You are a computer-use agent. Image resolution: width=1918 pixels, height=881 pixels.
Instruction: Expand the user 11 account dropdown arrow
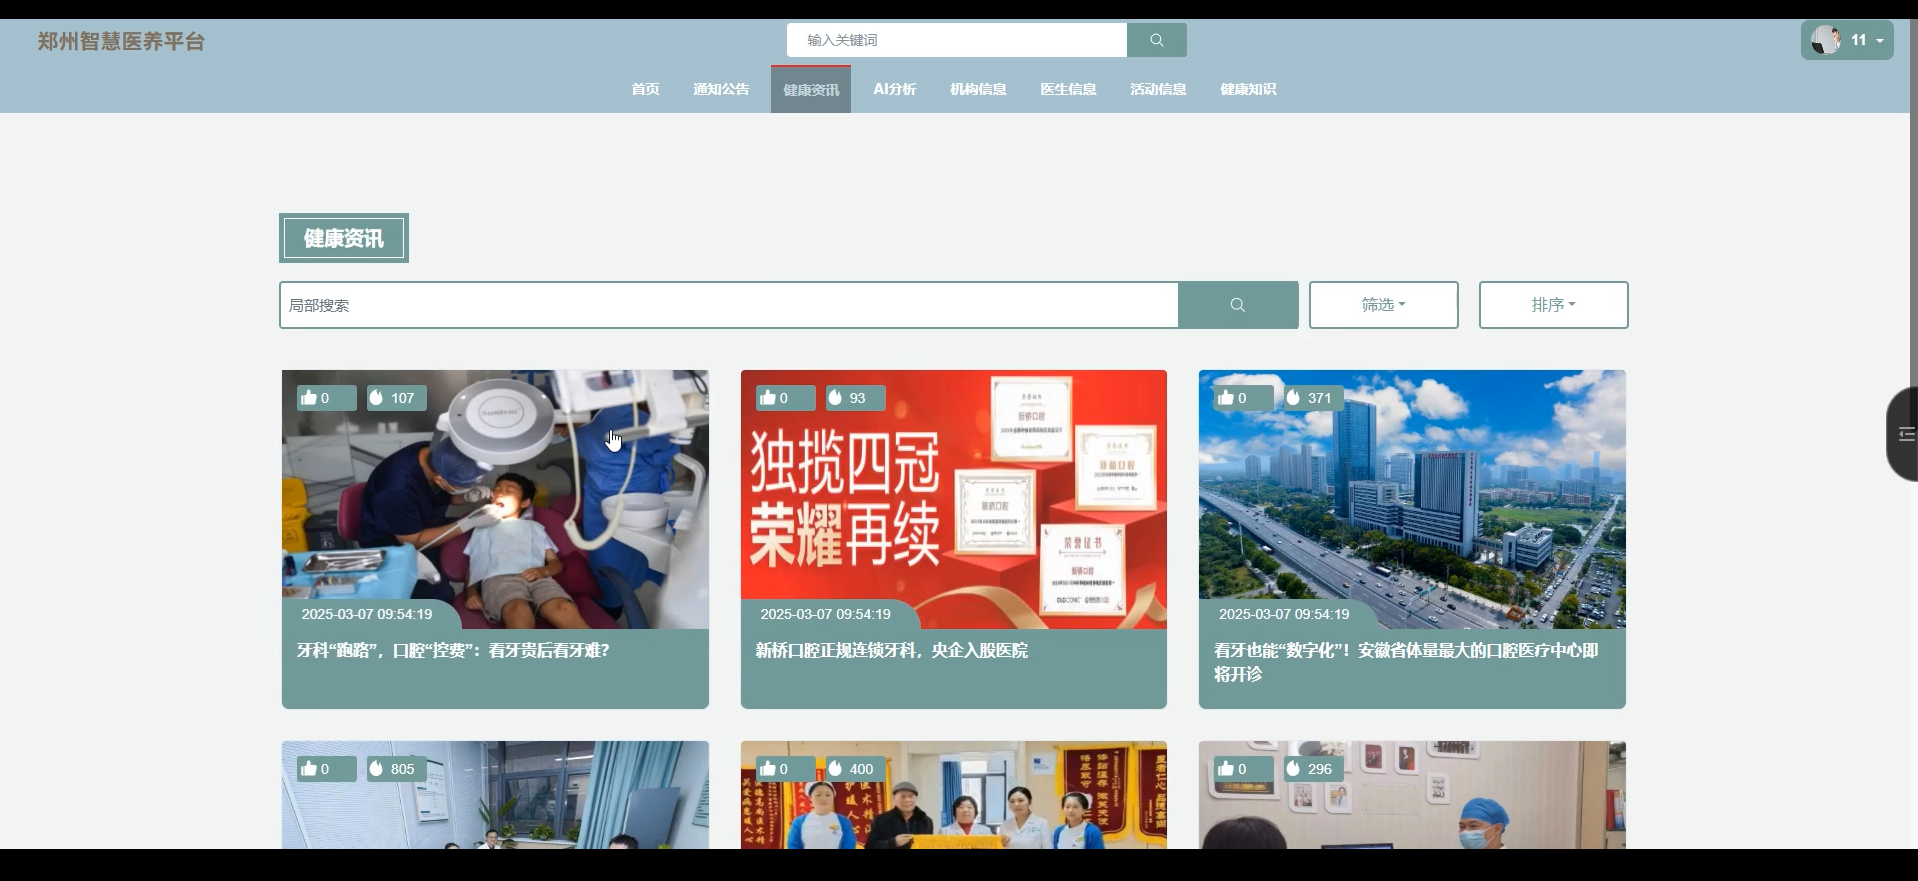[1880, 41]
